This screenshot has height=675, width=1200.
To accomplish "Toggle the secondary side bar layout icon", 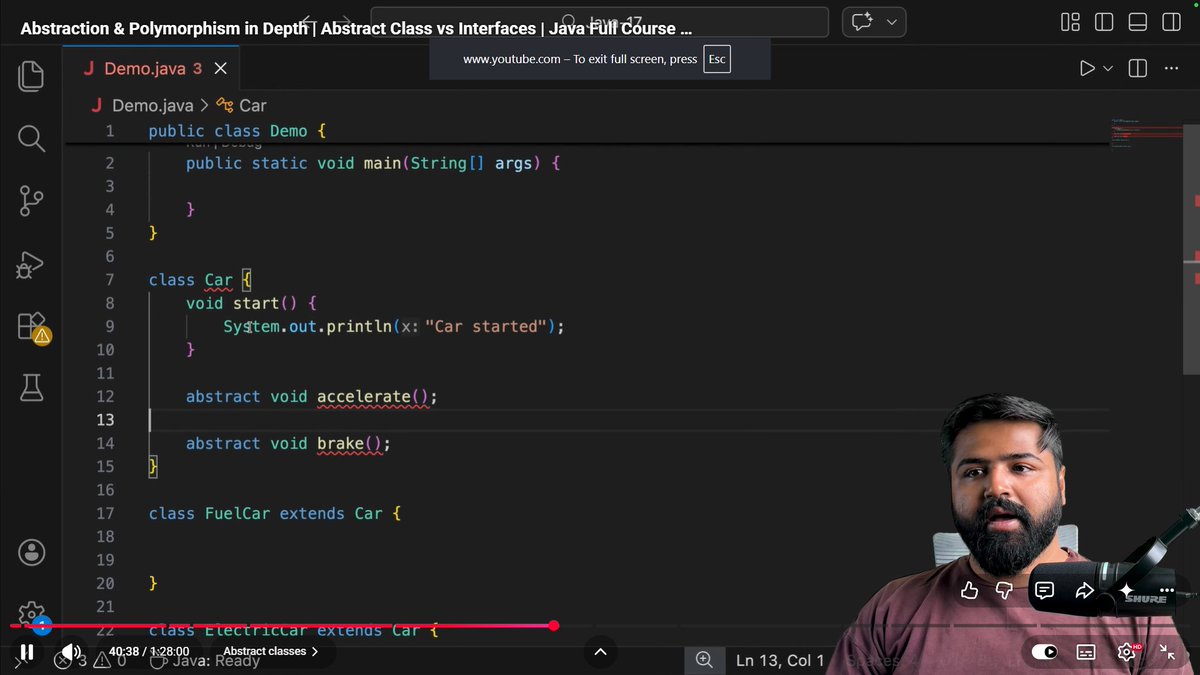I will tap(1172, 22).
